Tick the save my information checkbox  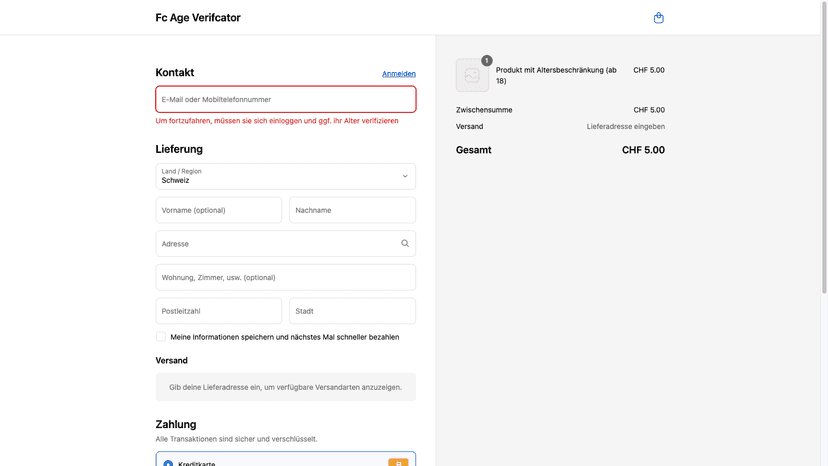click(161, 337)
